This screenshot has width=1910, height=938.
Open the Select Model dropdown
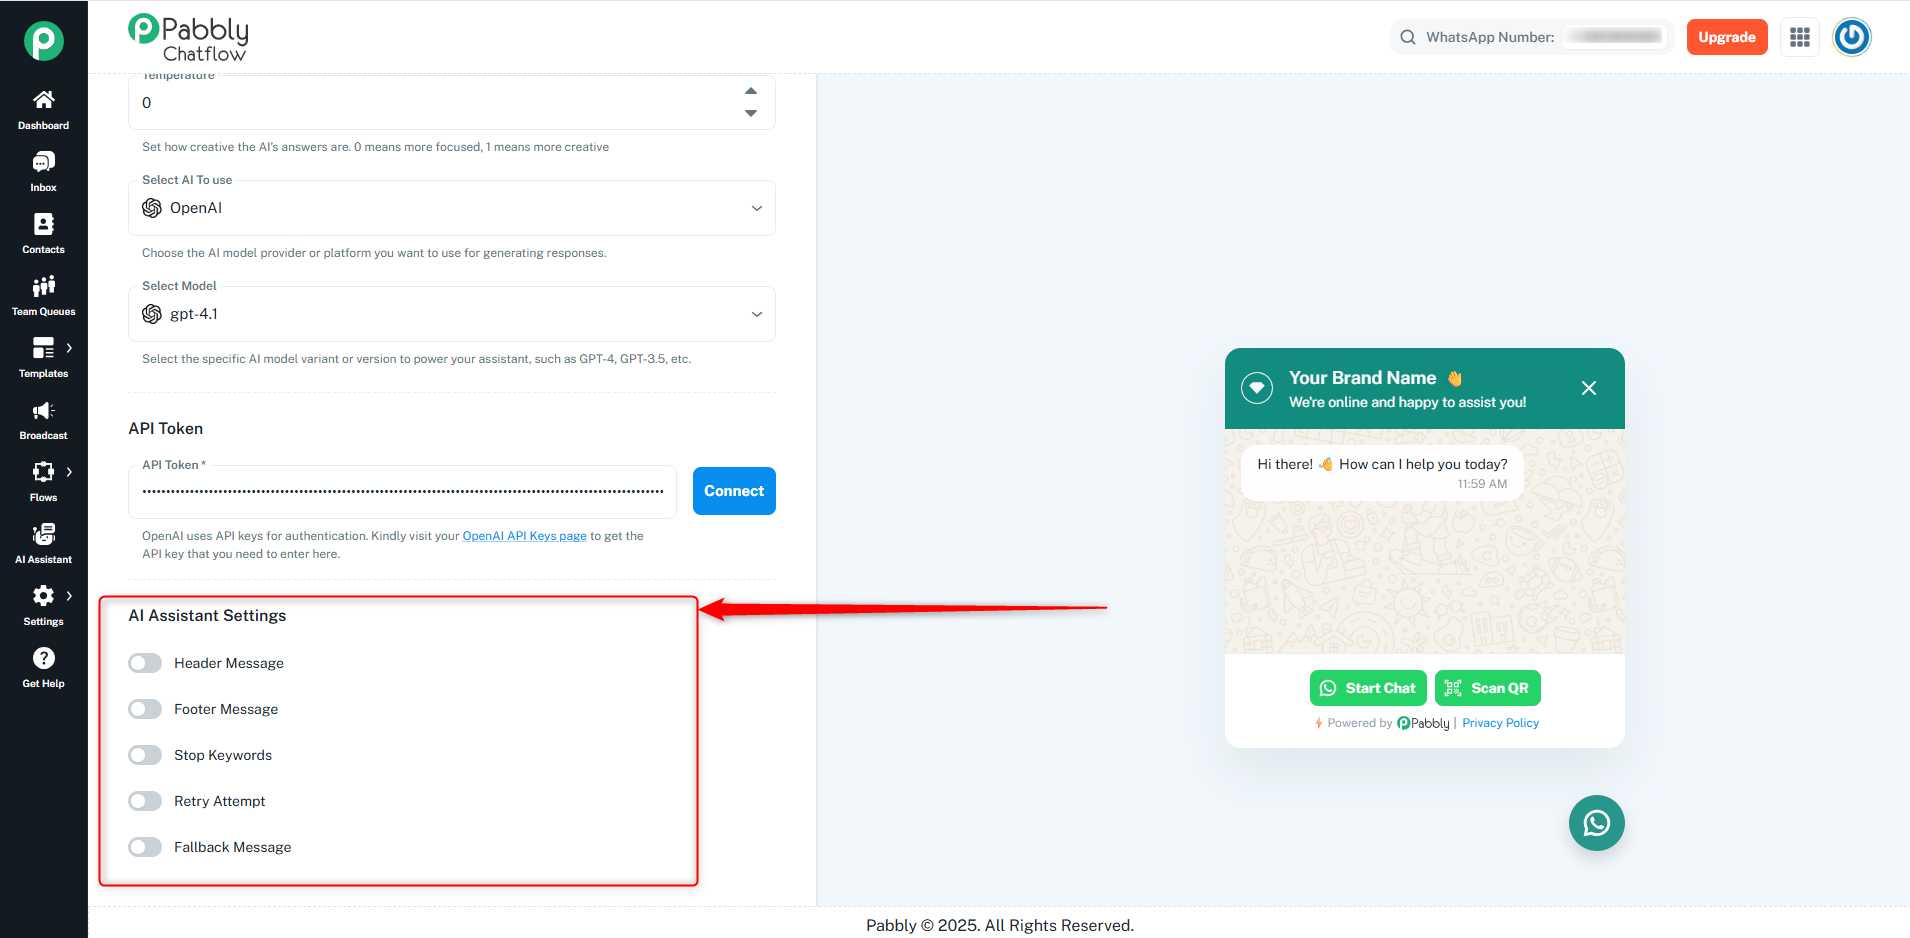click(452, 314)
